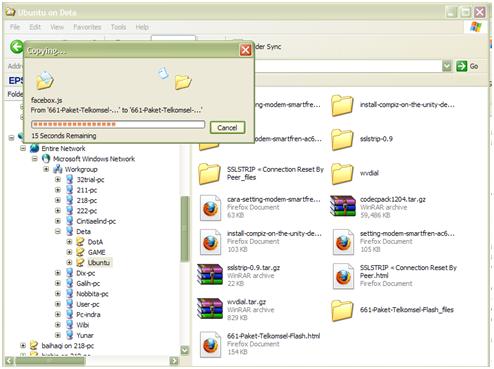Select the wvdial.tar.gz WinRAR archive icon

(210, 309)
